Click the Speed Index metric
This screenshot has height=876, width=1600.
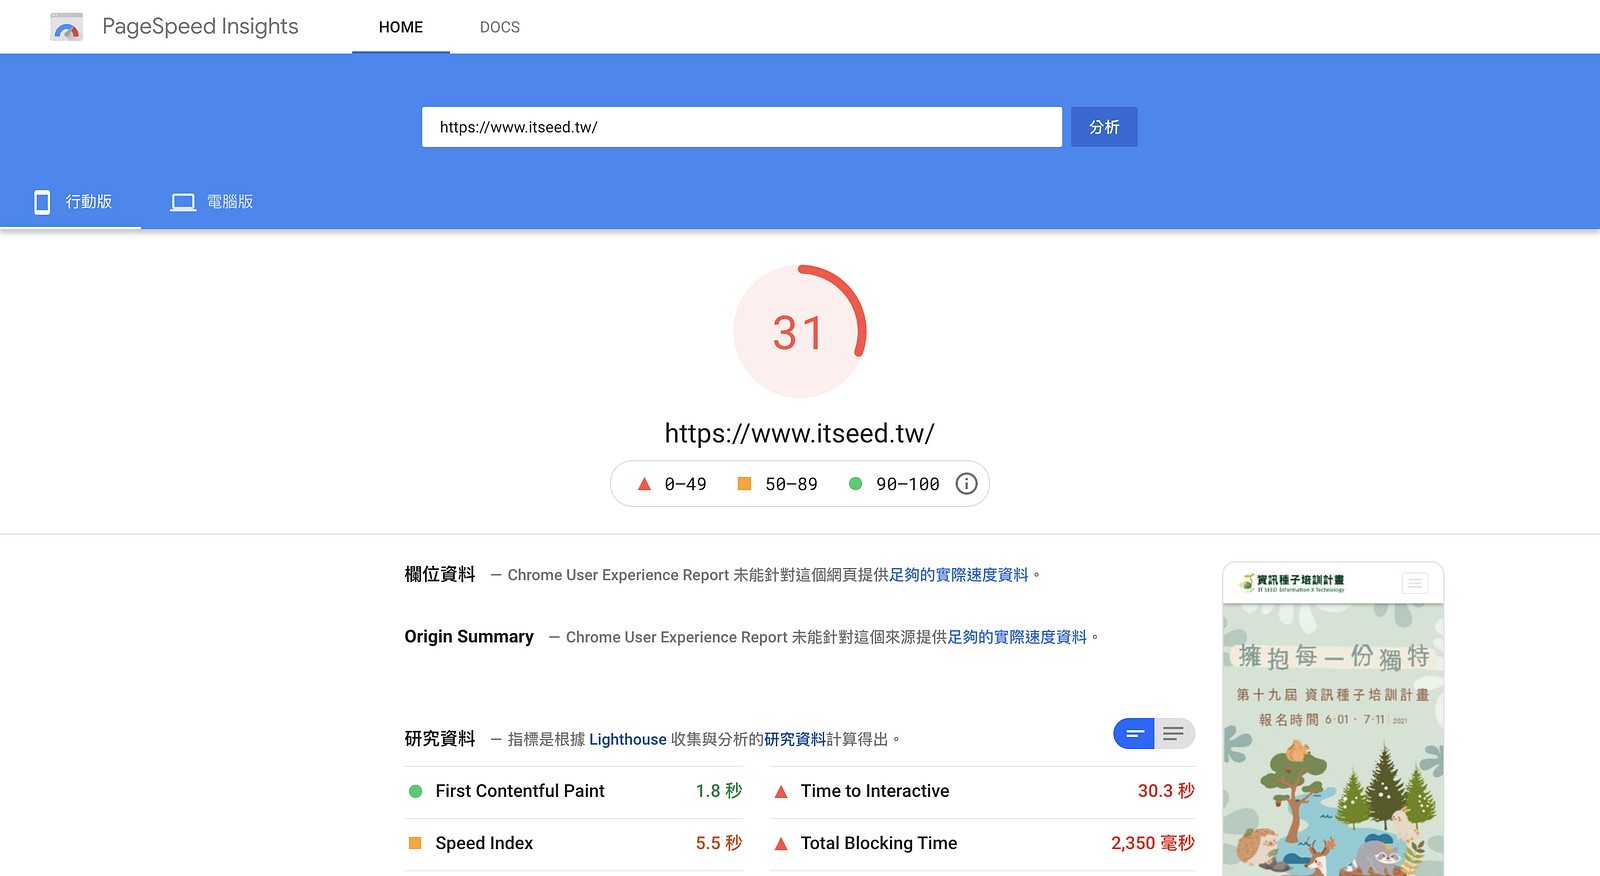(574, 844)
